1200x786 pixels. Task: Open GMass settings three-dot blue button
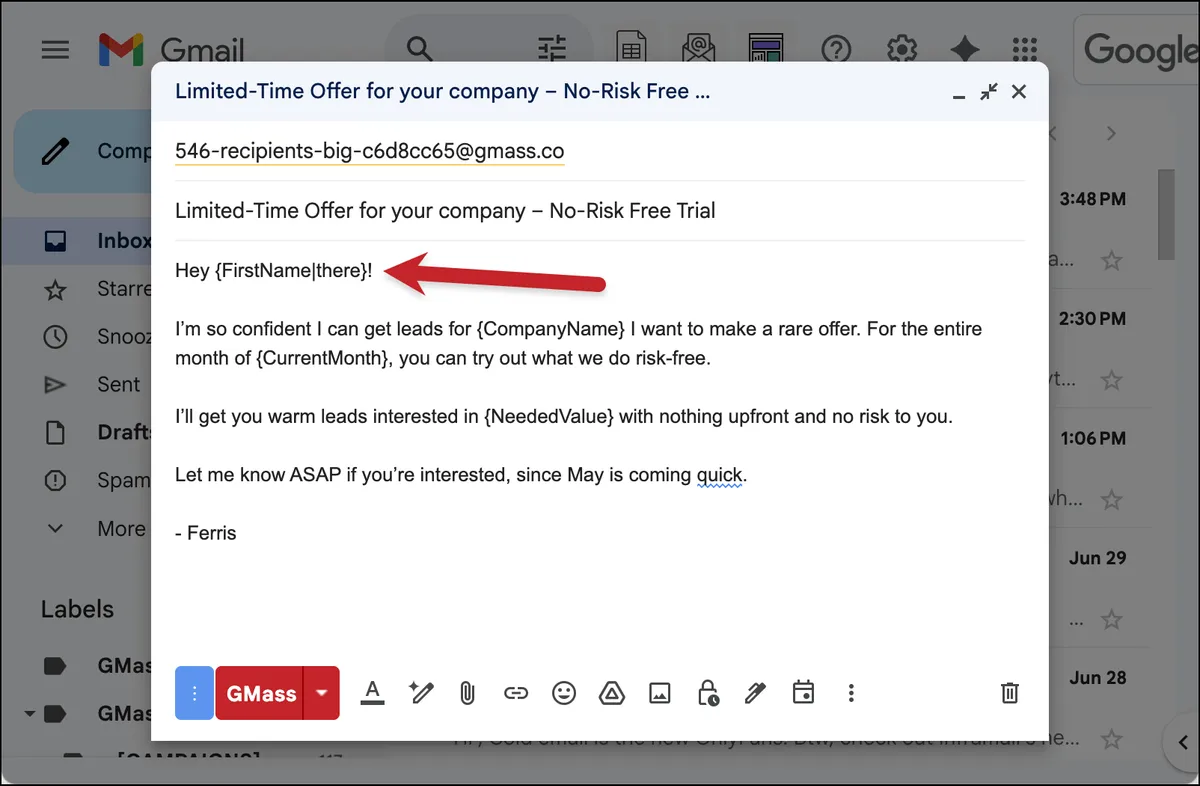coord(194,693)
